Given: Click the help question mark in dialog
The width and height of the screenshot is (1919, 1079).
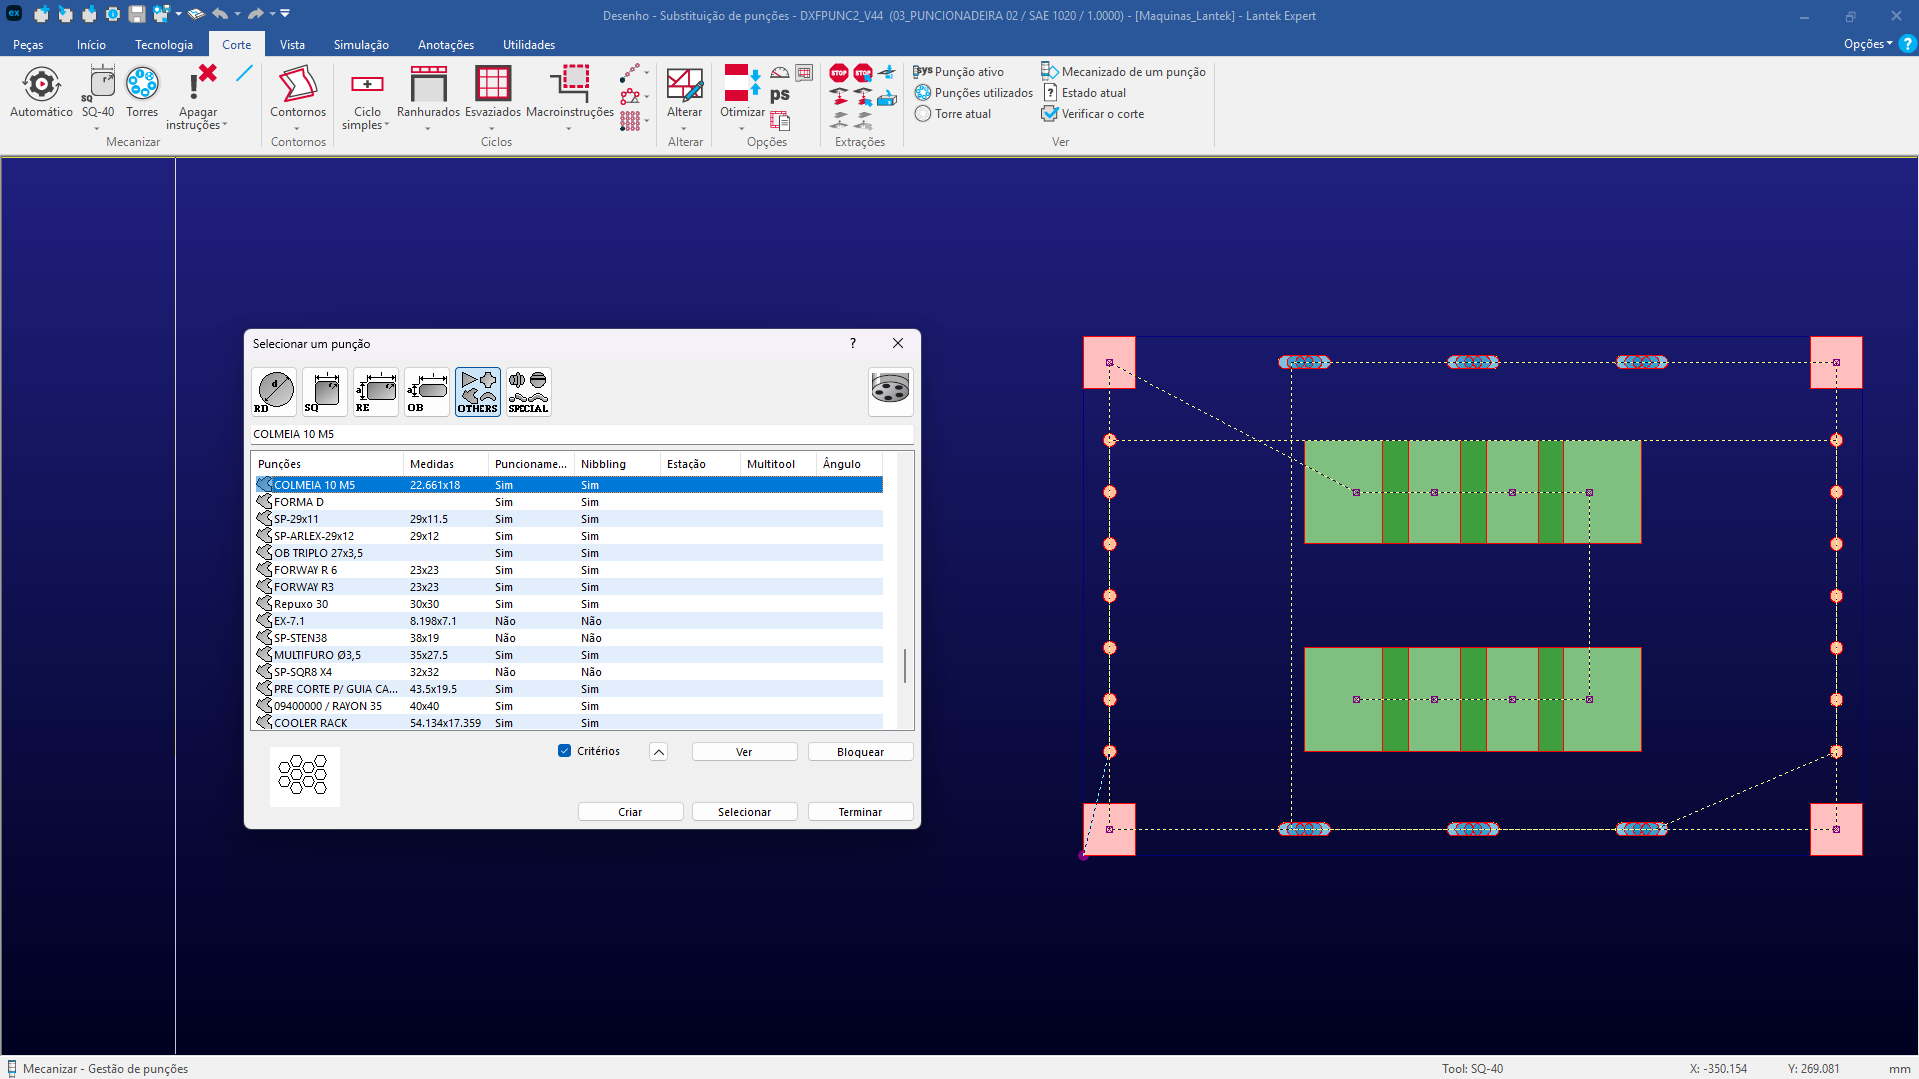Looking at the screenshot, I should 853,344.
